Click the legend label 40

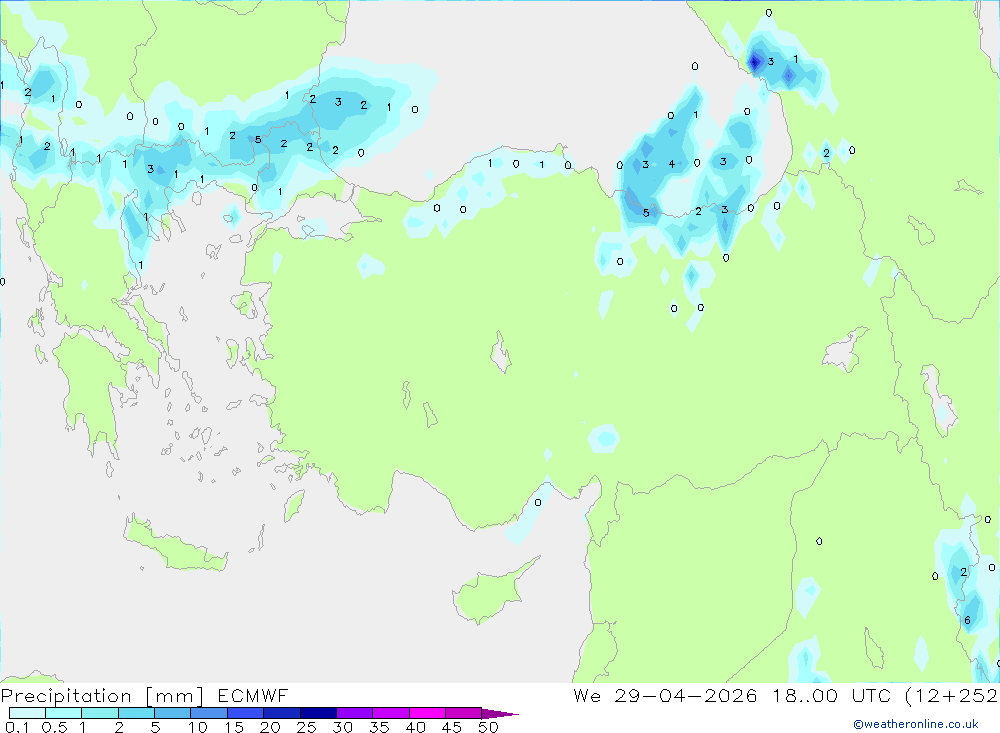tap(416, 727)
